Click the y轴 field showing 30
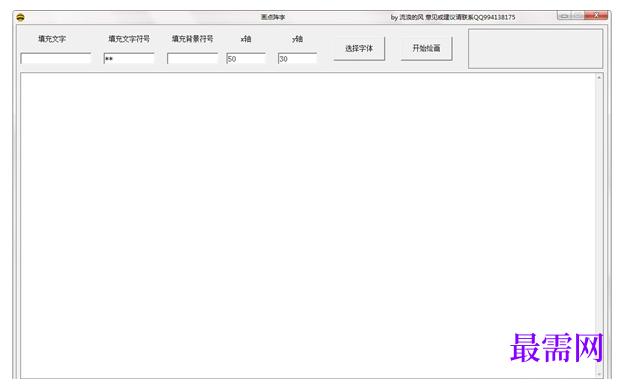 pyautogui.click(x=298, y=58)
